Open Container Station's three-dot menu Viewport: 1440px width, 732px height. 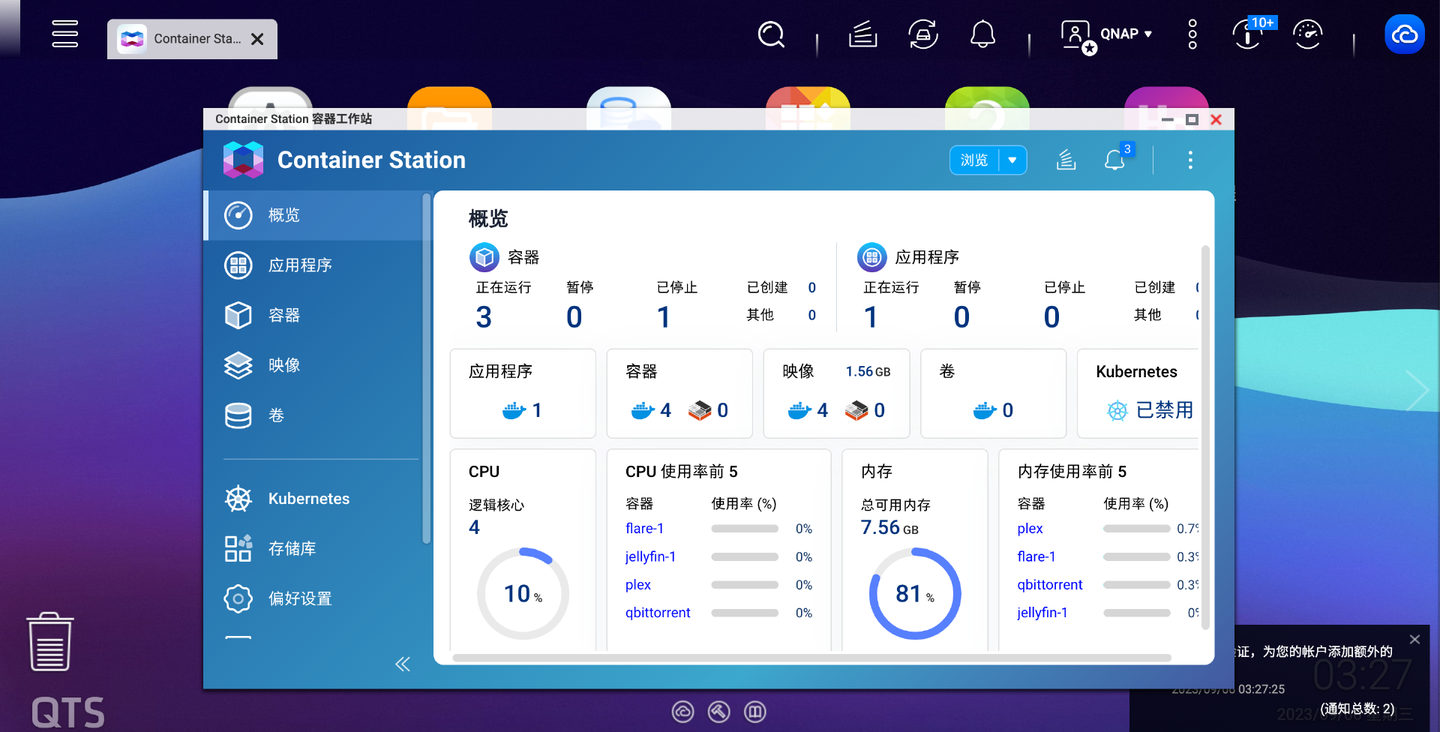point(1190,160)
